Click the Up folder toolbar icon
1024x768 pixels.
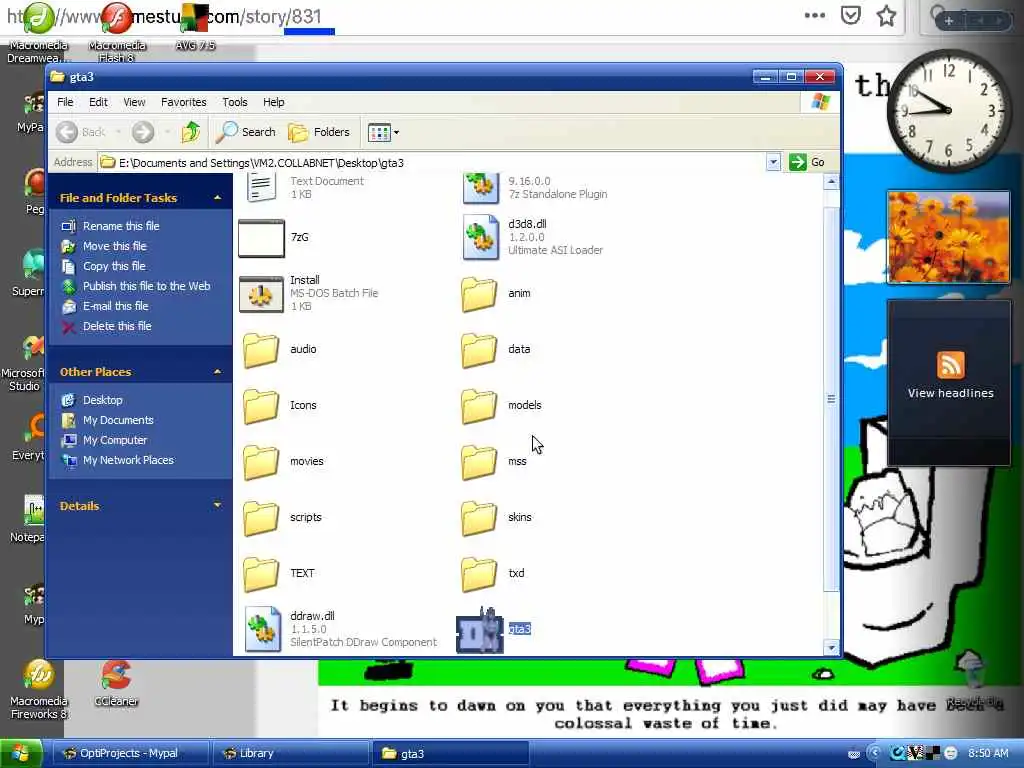pos(191,132)
